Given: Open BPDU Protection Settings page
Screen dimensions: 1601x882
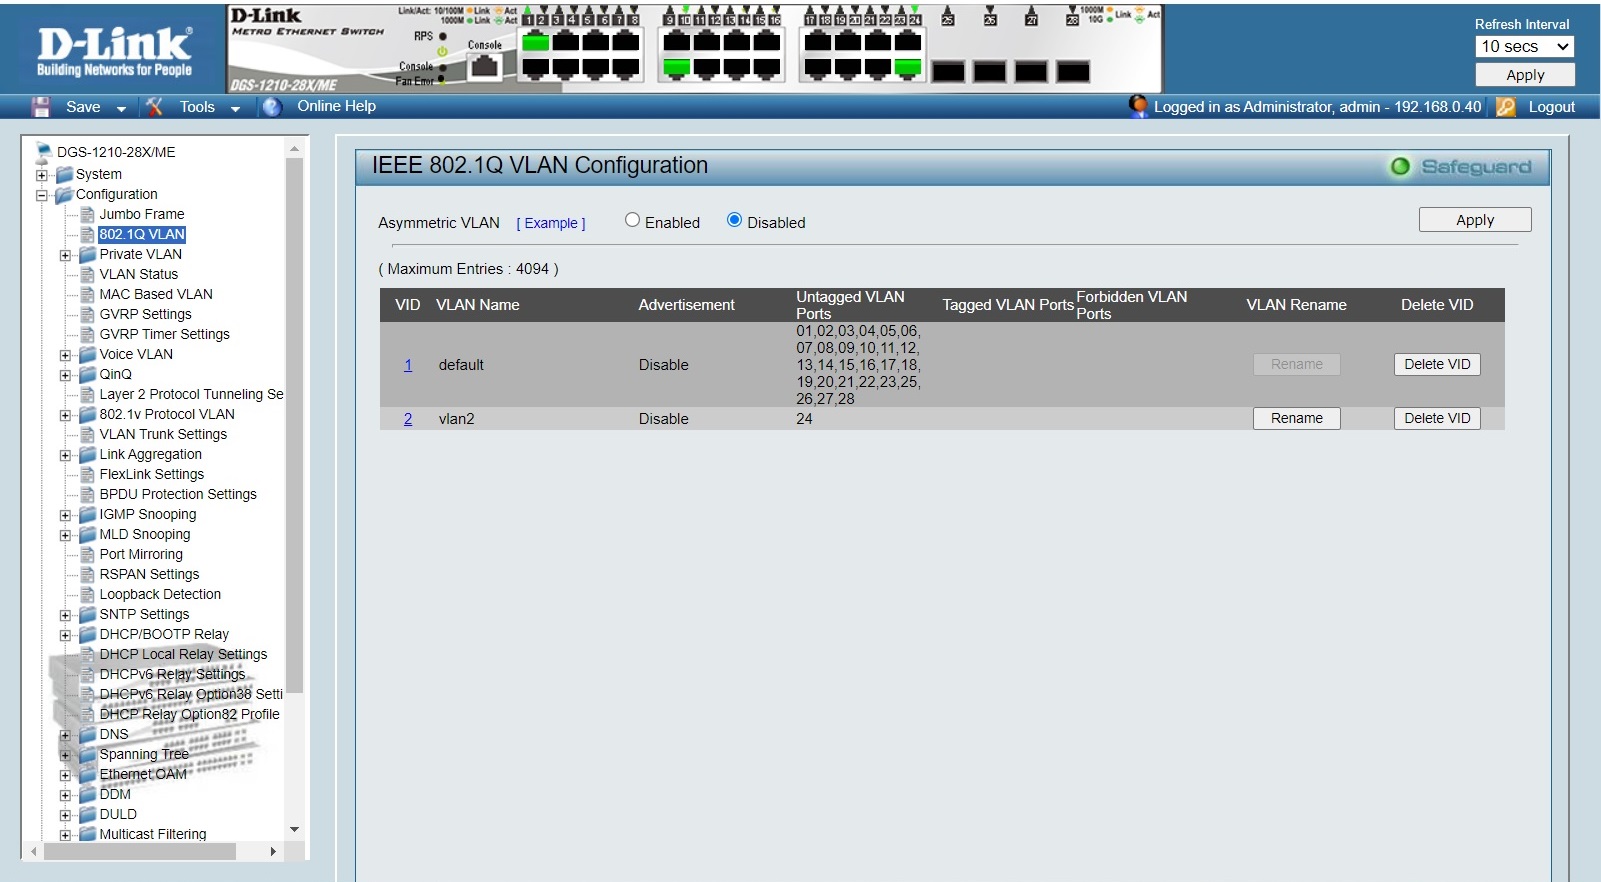Looking at the screenshot, I should tap(178, 494).
